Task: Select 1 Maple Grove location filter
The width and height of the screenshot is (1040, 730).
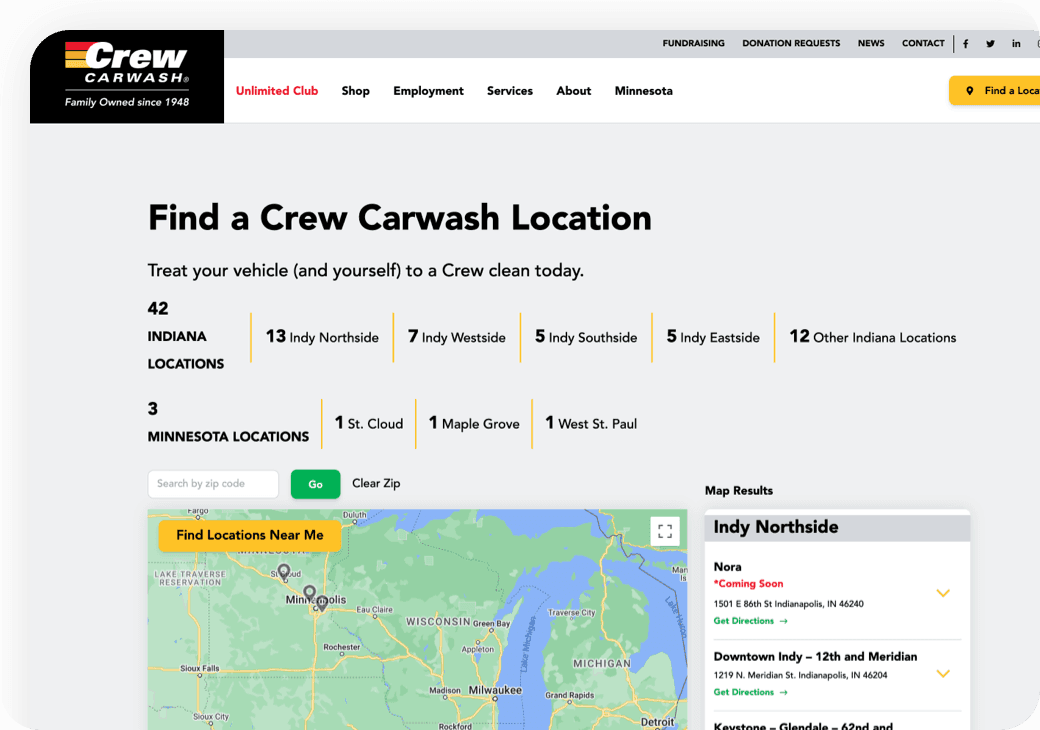Action: click(474, 423)
